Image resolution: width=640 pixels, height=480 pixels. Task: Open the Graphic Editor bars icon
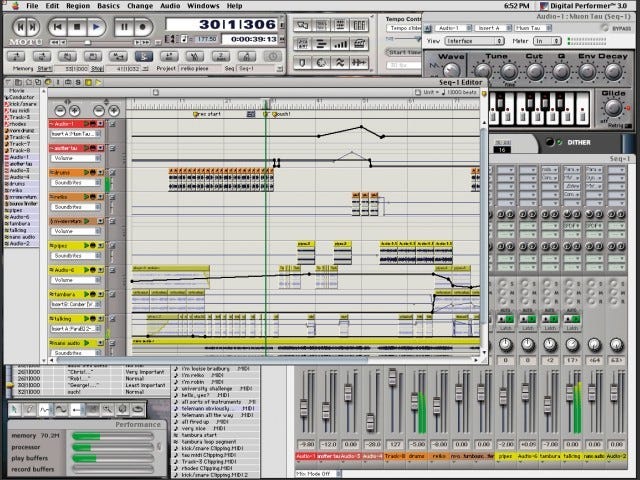coord(321,44)
